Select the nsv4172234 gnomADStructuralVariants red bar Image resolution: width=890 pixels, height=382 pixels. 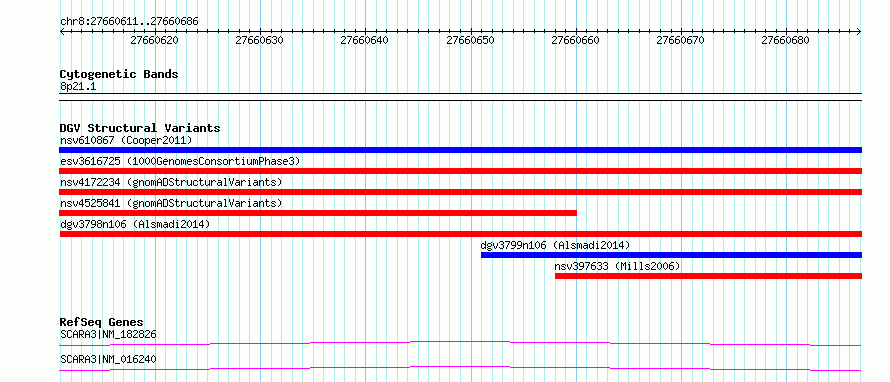[x=460, y=192]
